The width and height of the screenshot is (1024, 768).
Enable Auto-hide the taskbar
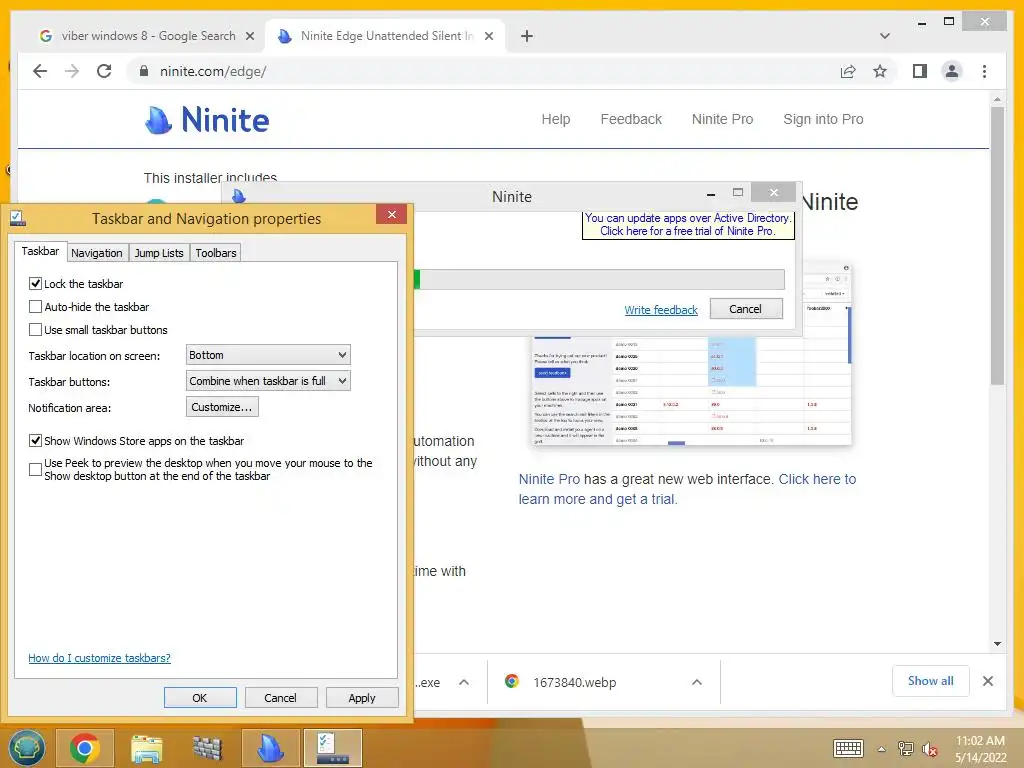pyautogui.click(x=35, y=306)
